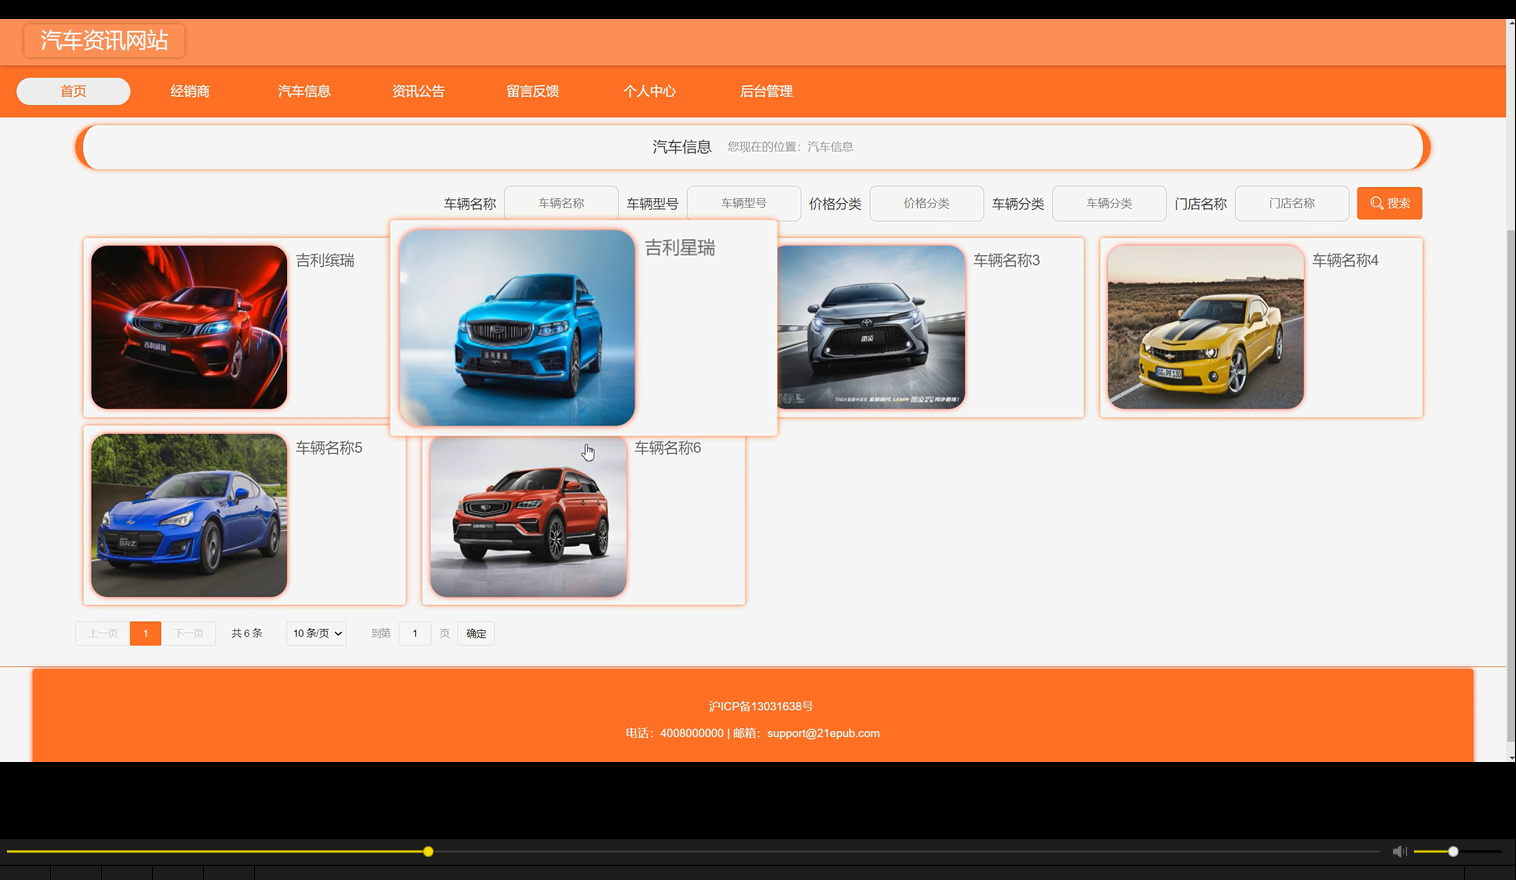The width and height of the screenshot is (1516, 880).
Task: Click the 吉利星瑞 car title
Action: [x=680, y=247]
